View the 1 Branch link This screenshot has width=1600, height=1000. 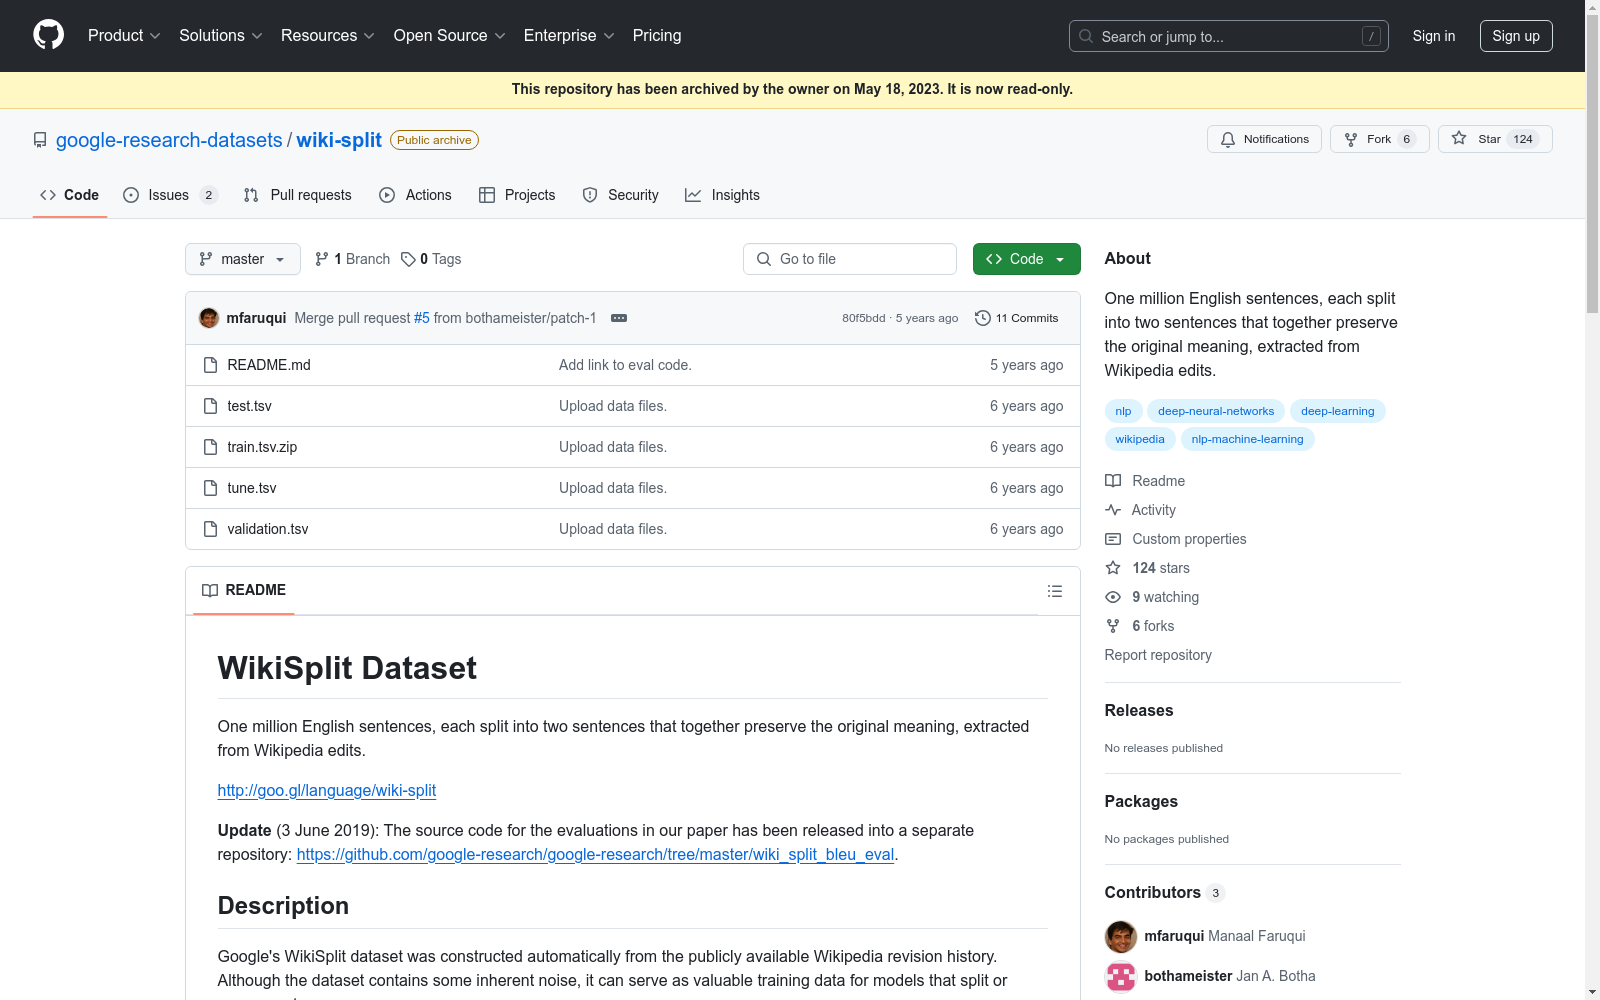tap(352, 259)
